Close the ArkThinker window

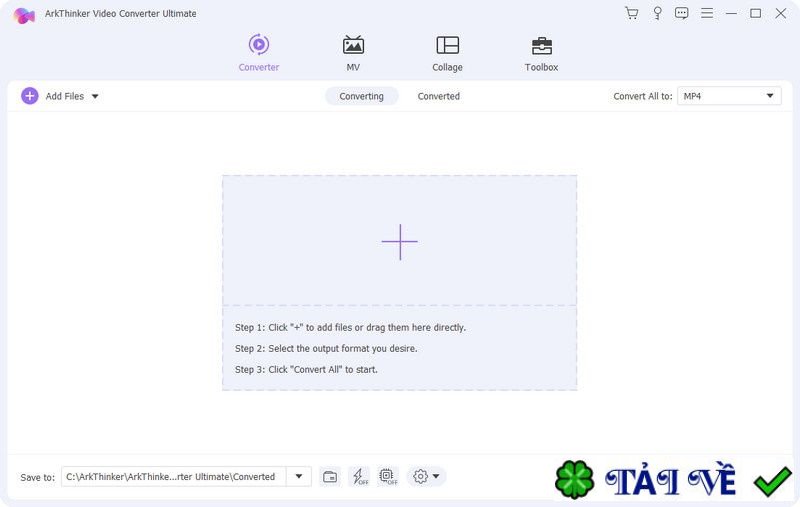click(x=781, y=13)
